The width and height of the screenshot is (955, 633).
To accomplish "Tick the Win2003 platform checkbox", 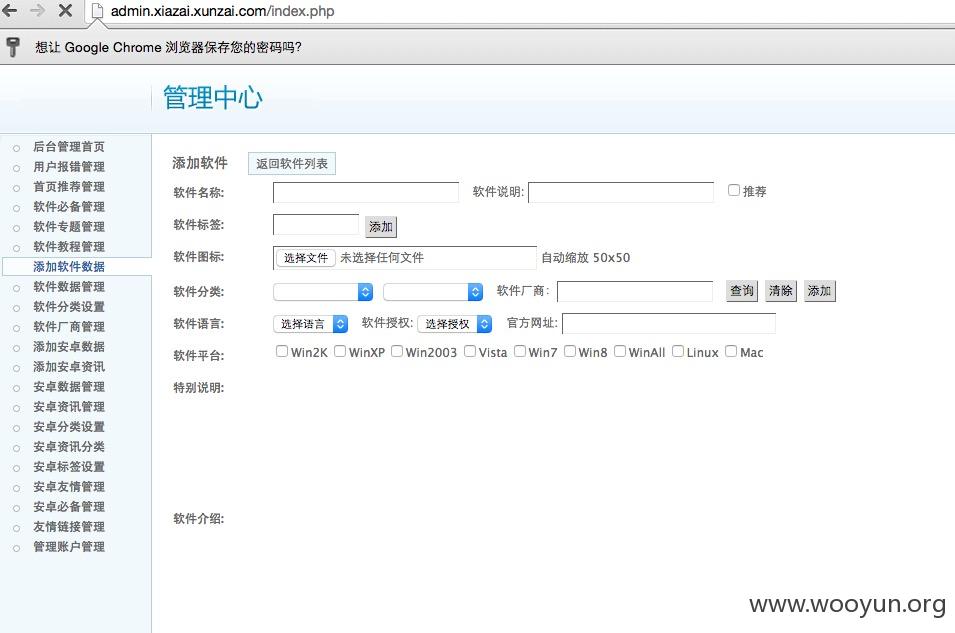I will pyautogui.click(x=396, y=351).
